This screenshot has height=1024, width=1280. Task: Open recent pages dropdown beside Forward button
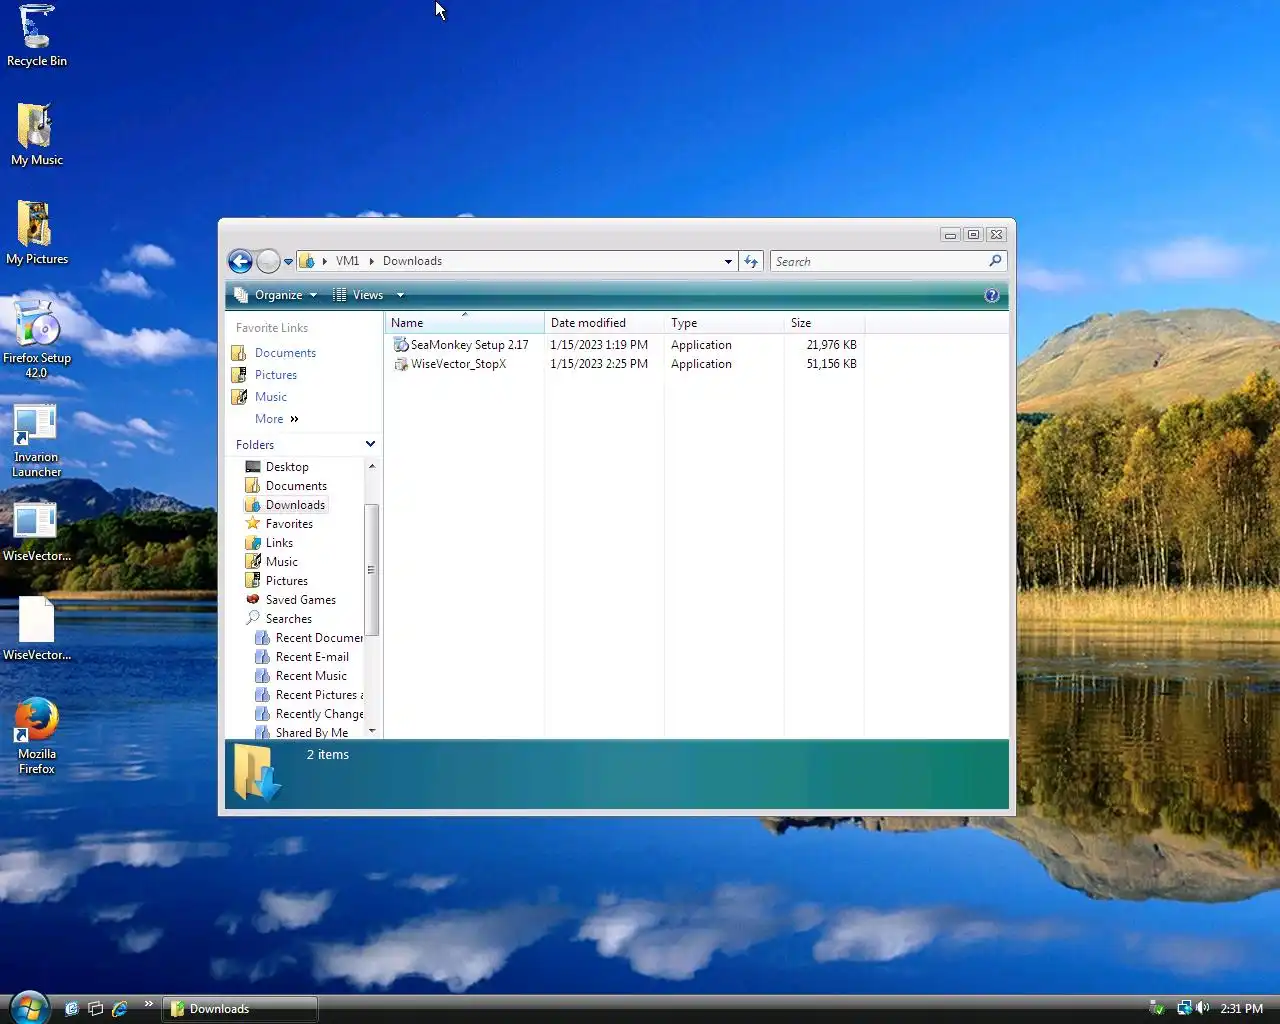288,262
